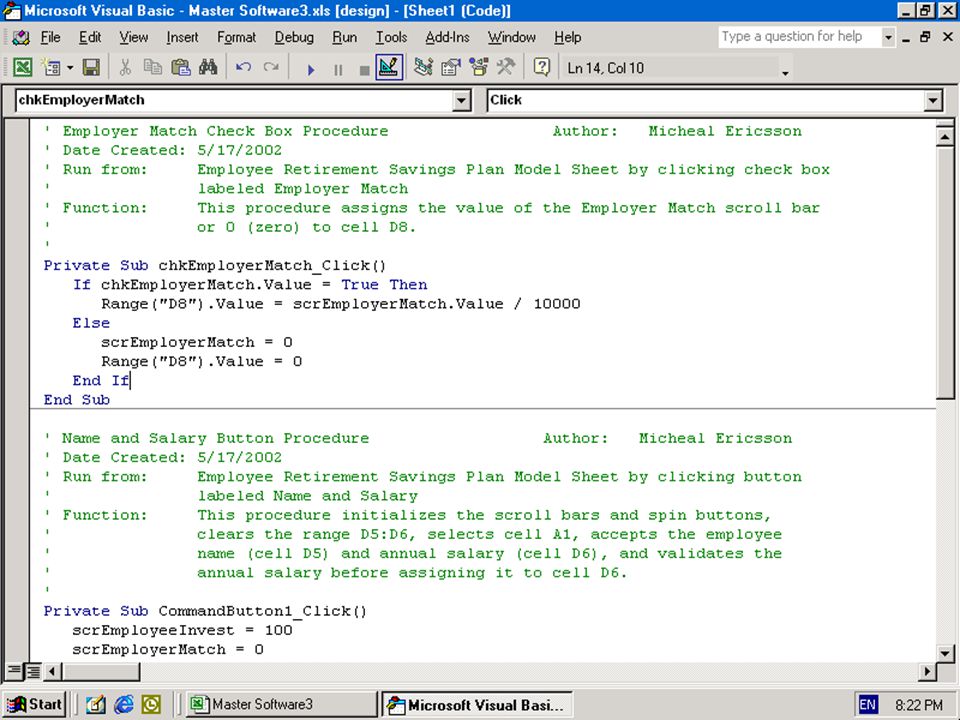Click the vertical scrollbar thumb
This screenshot has width=960, height=720.
tap(945, 274)
